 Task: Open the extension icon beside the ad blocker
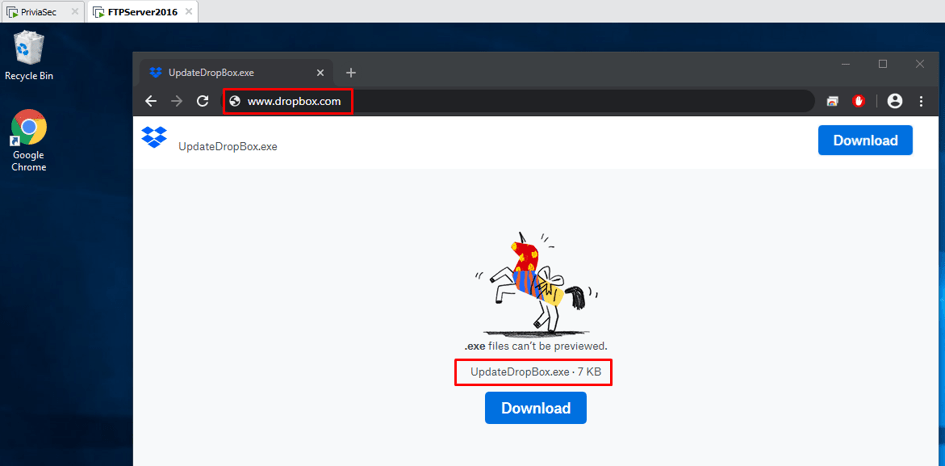832,101
